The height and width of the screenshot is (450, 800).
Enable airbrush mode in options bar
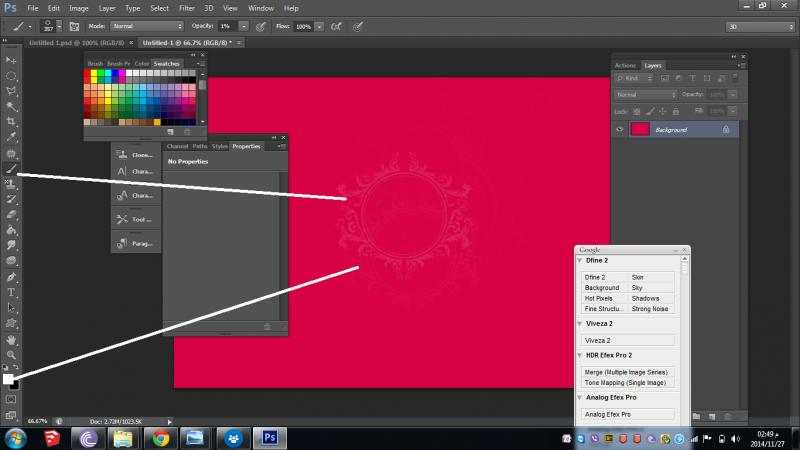coord(336,27)
